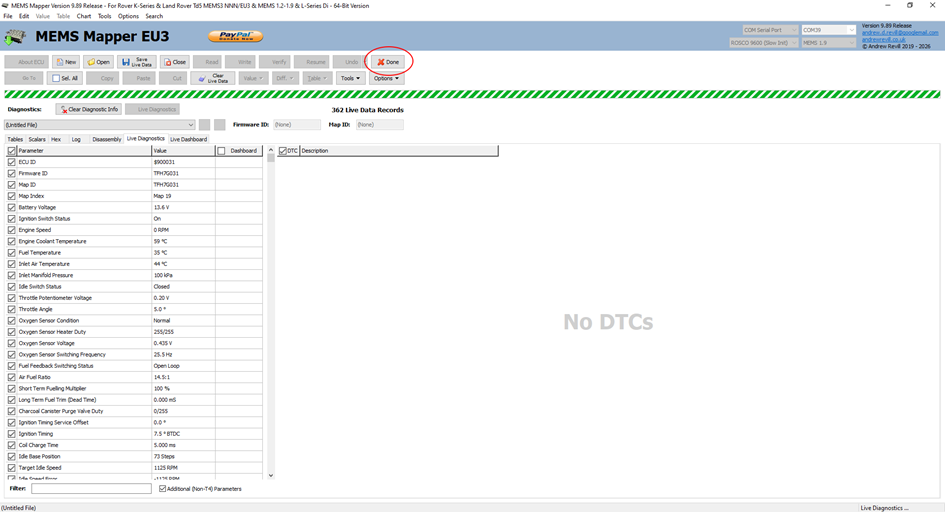The image size is (945, 512).
Task: Open the COM39 port dropdown
Action: [828, 30]
